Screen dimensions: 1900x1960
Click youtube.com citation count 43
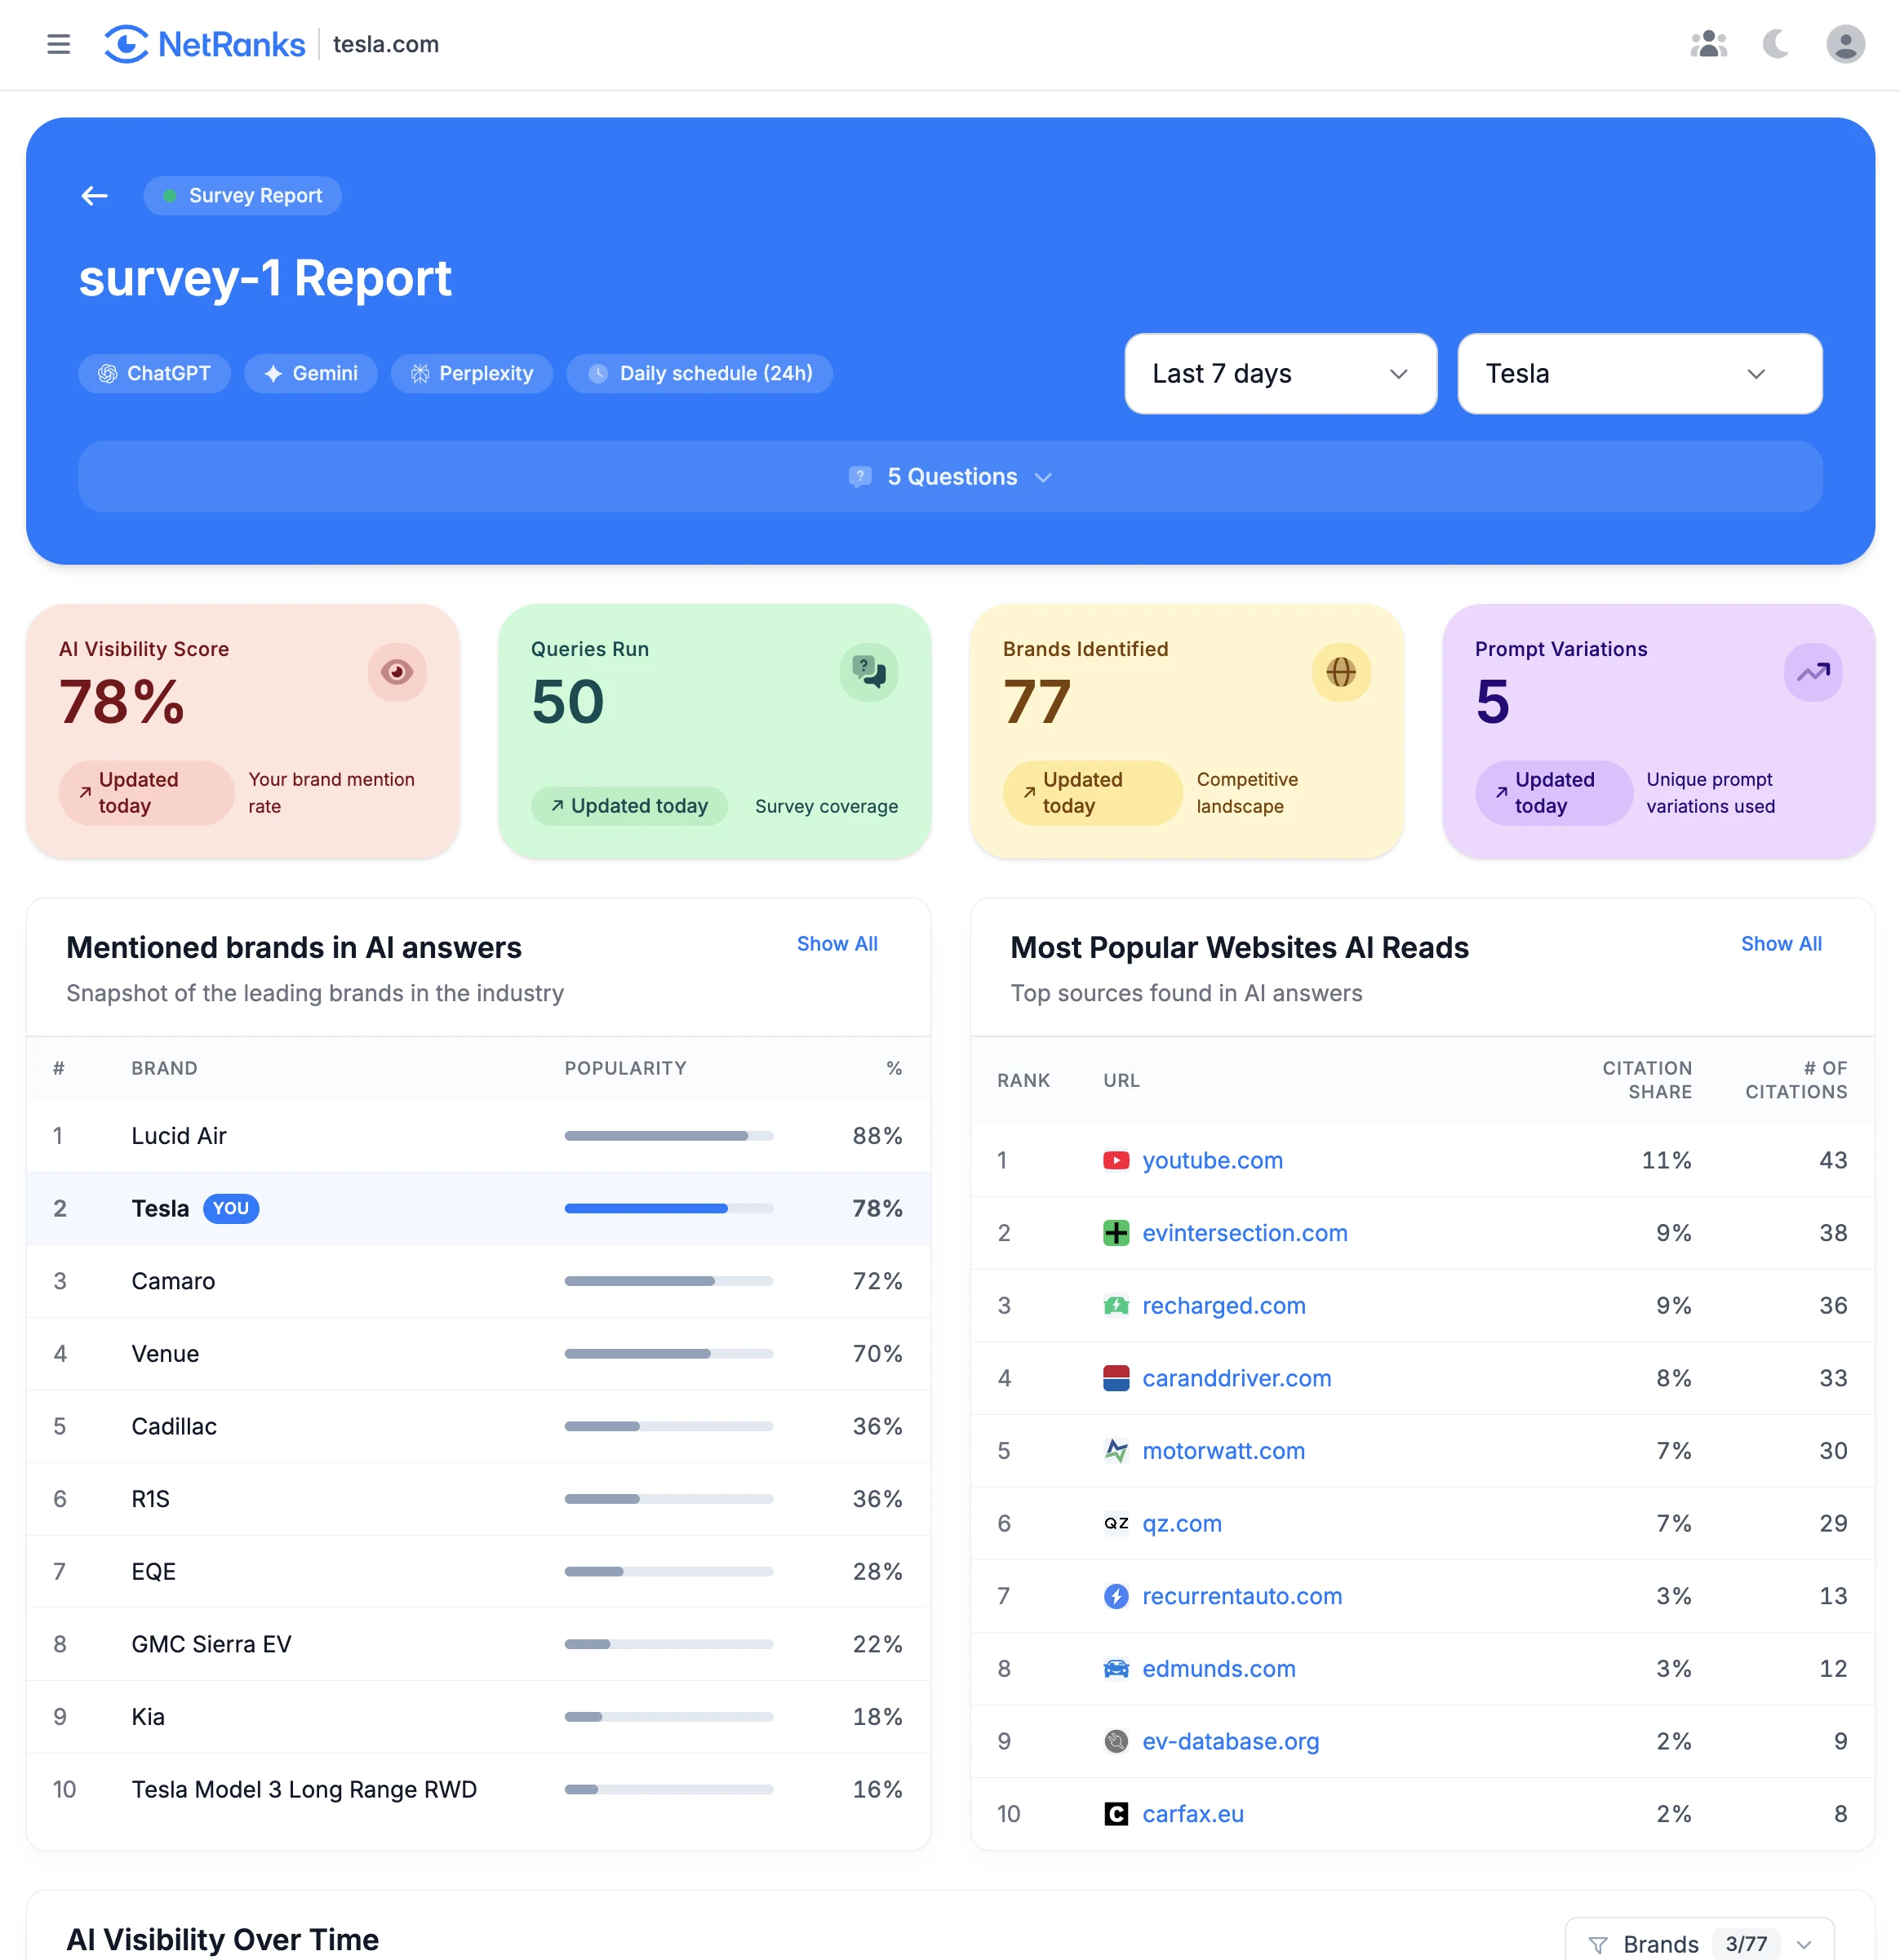pos(1832,1160)
